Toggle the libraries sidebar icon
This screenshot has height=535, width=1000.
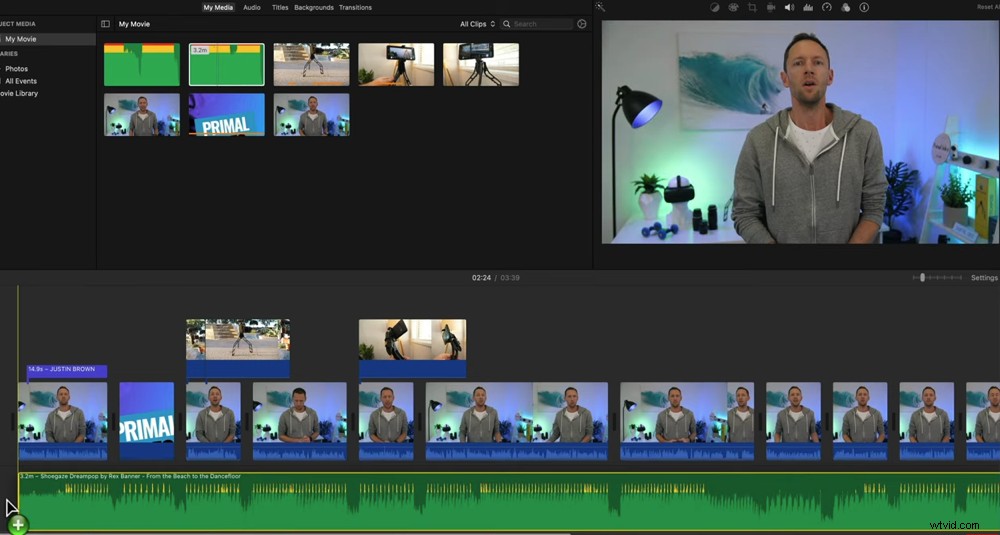106,24
